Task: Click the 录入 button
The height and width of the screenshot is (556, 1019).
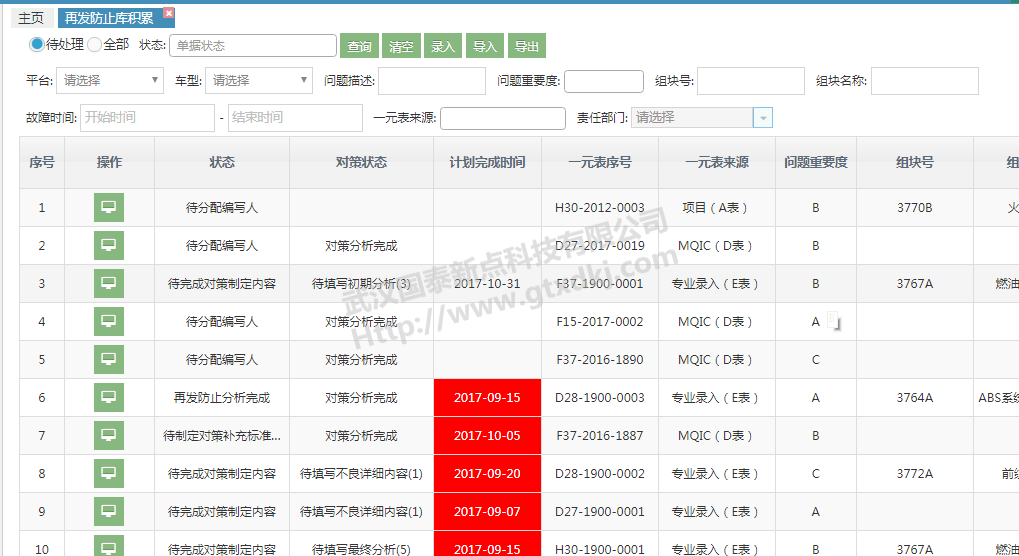Action: (x=443, y=47)
